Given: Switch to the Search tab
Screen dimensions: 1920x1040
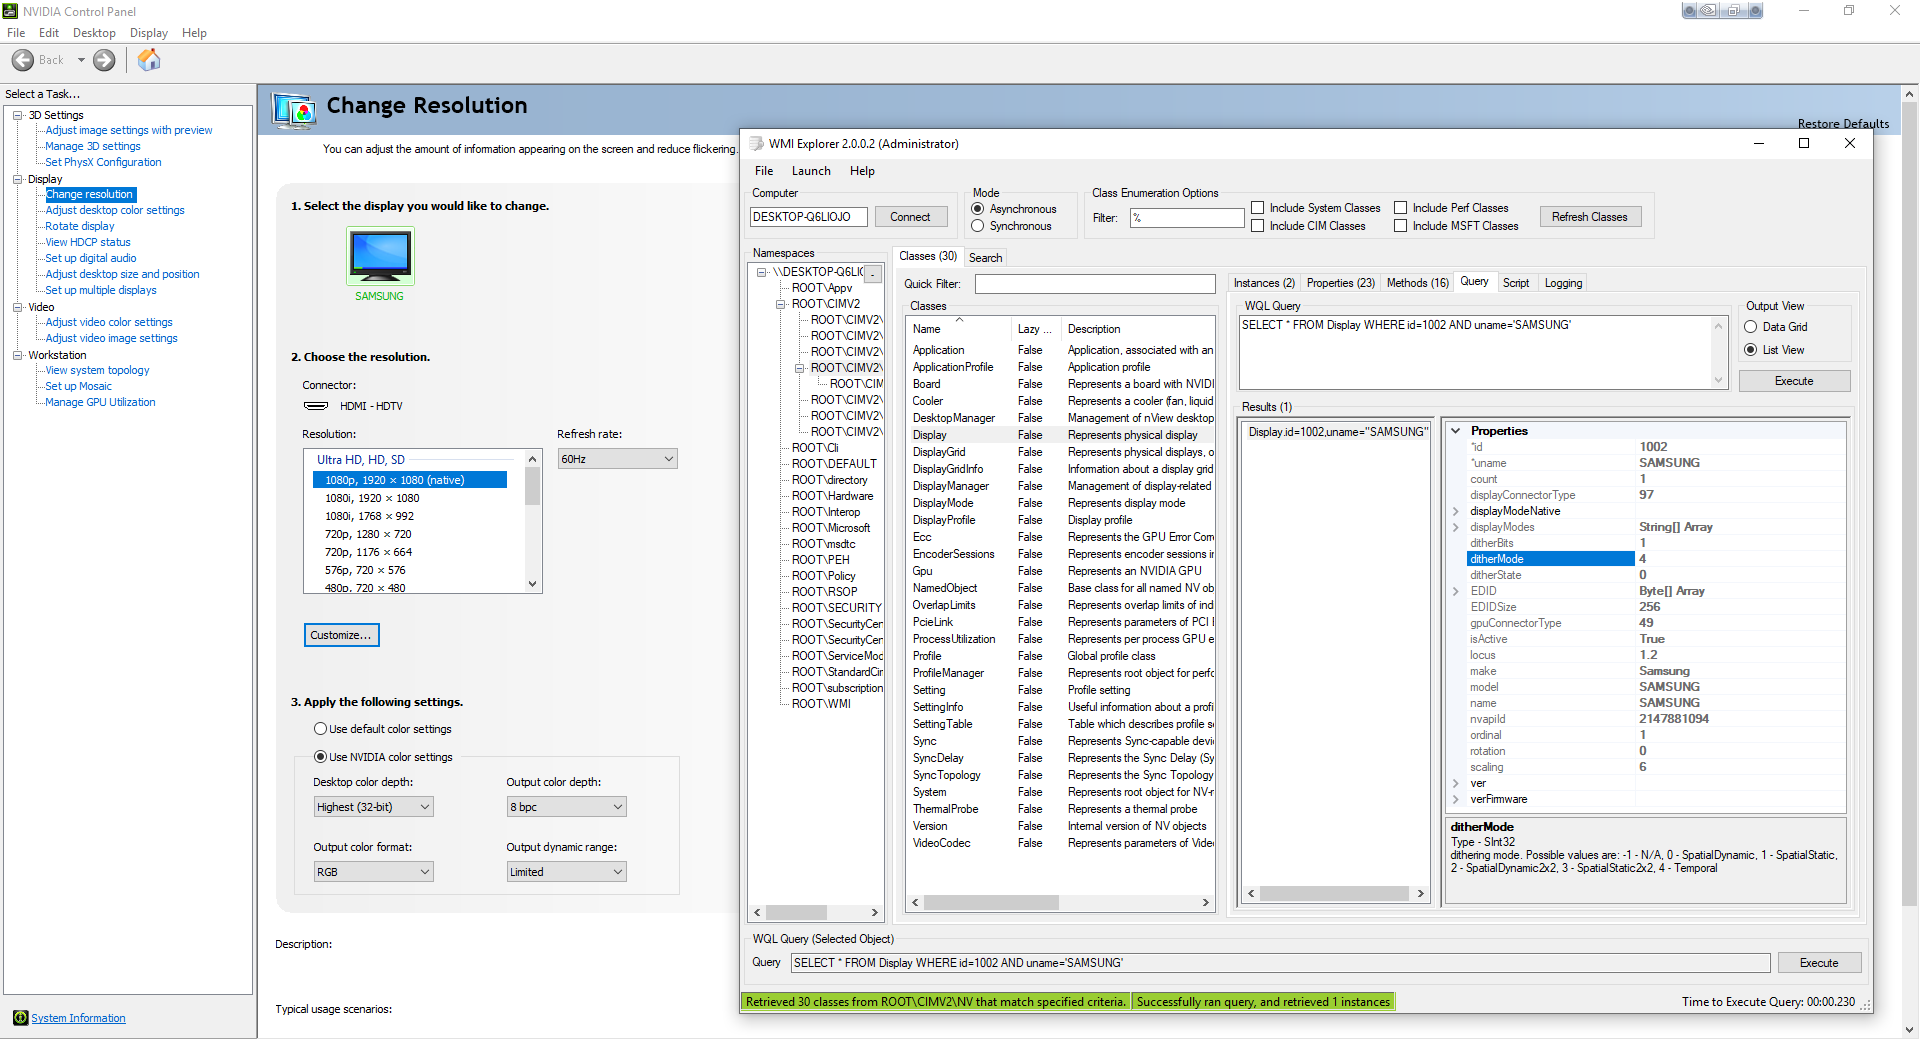Looking at the screenshot, I should (x=985, y=258).
